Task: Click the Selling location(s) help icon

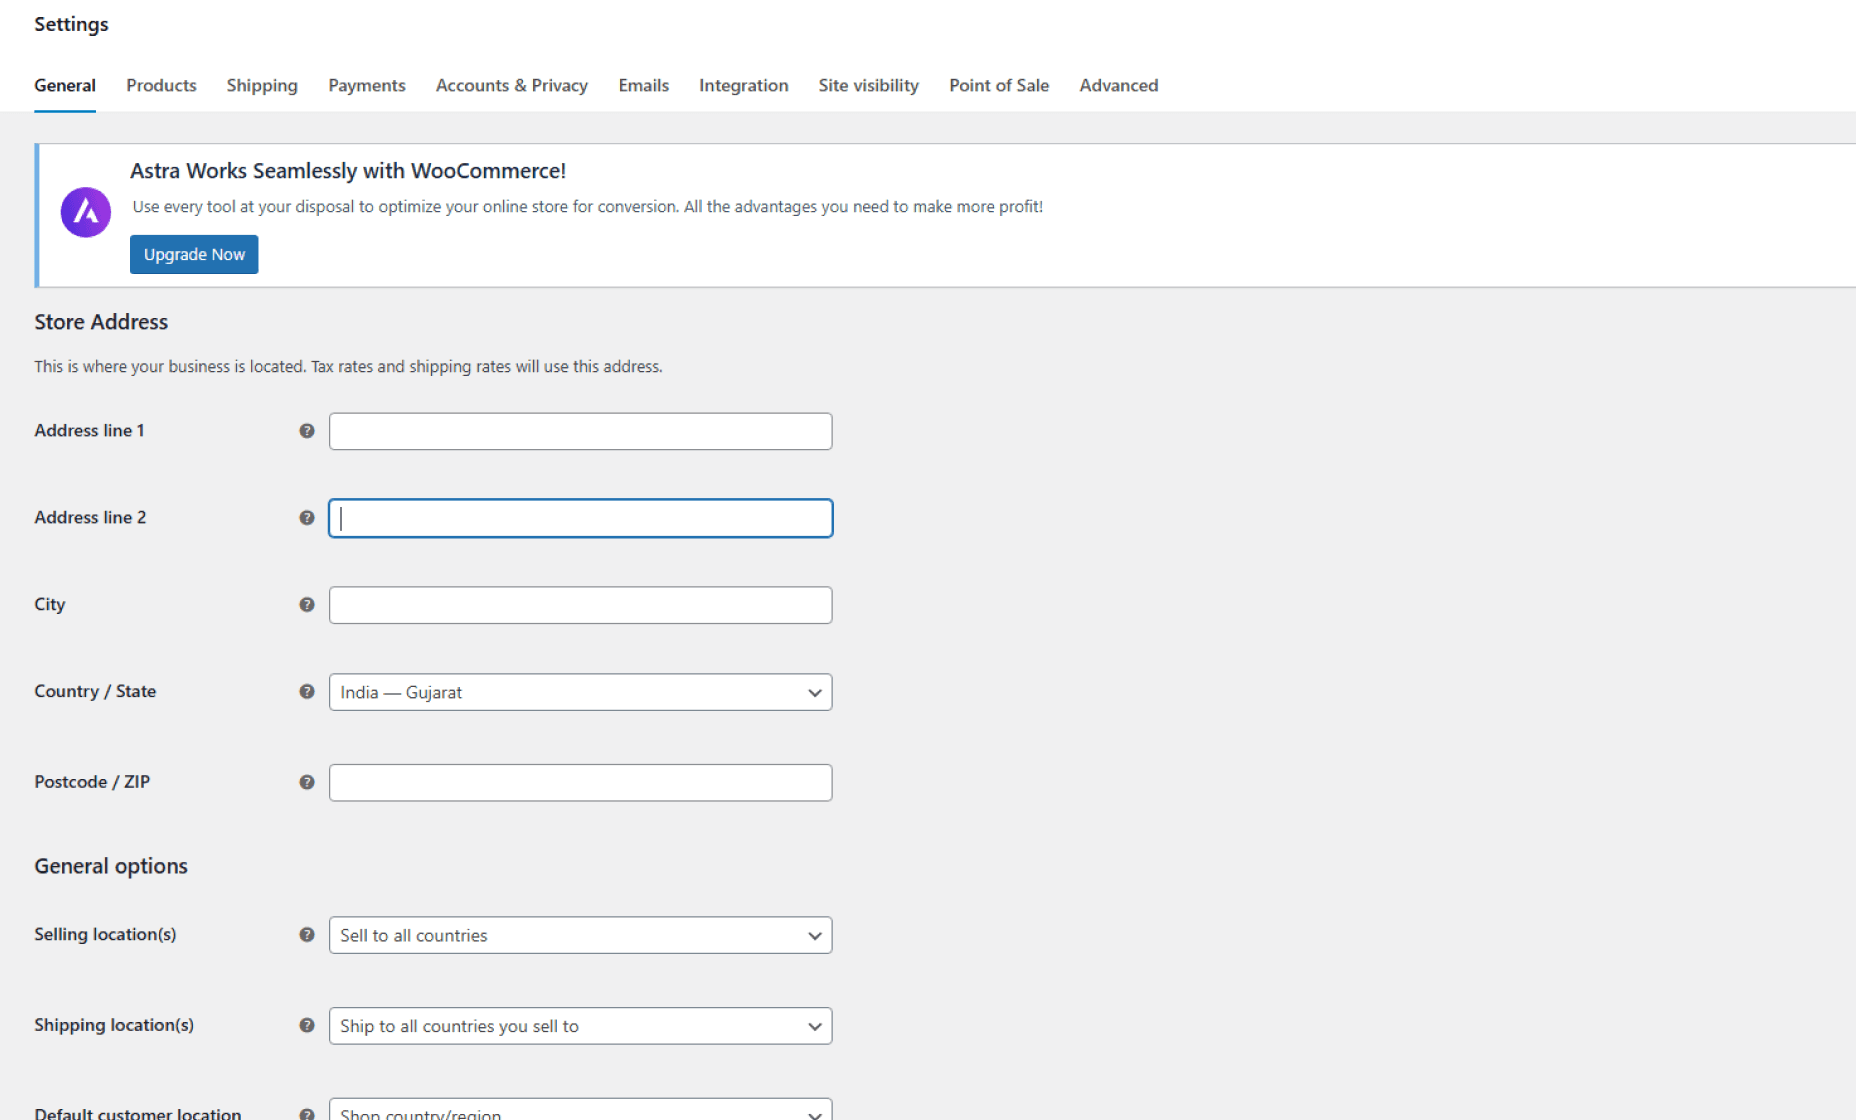Action: pos(306,935)
